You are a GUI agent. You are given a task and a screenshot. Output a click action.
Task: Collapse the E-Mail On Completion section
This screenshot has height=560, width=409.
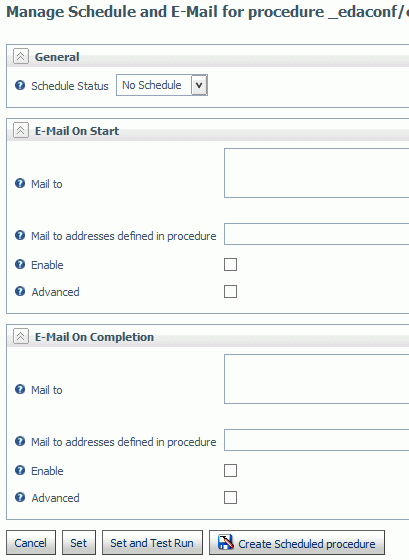coord(21,336)
